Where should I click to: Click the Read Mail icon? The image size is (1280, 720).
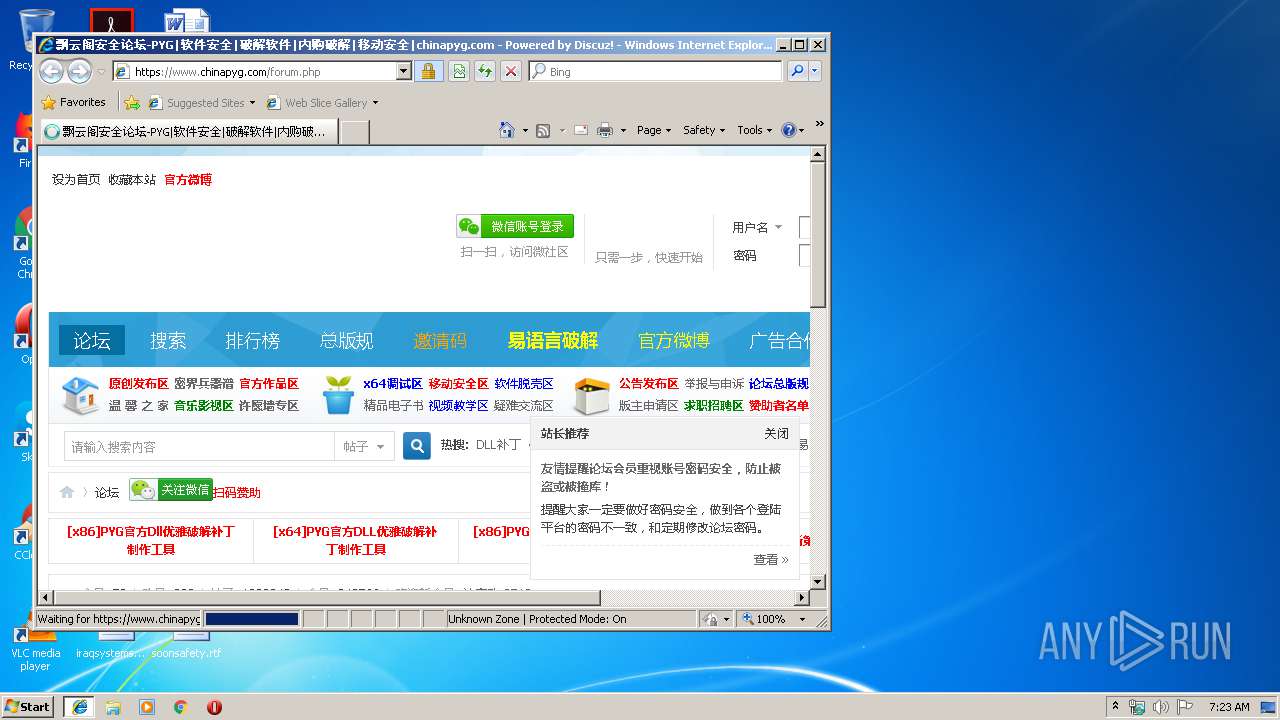coord(580,130)
